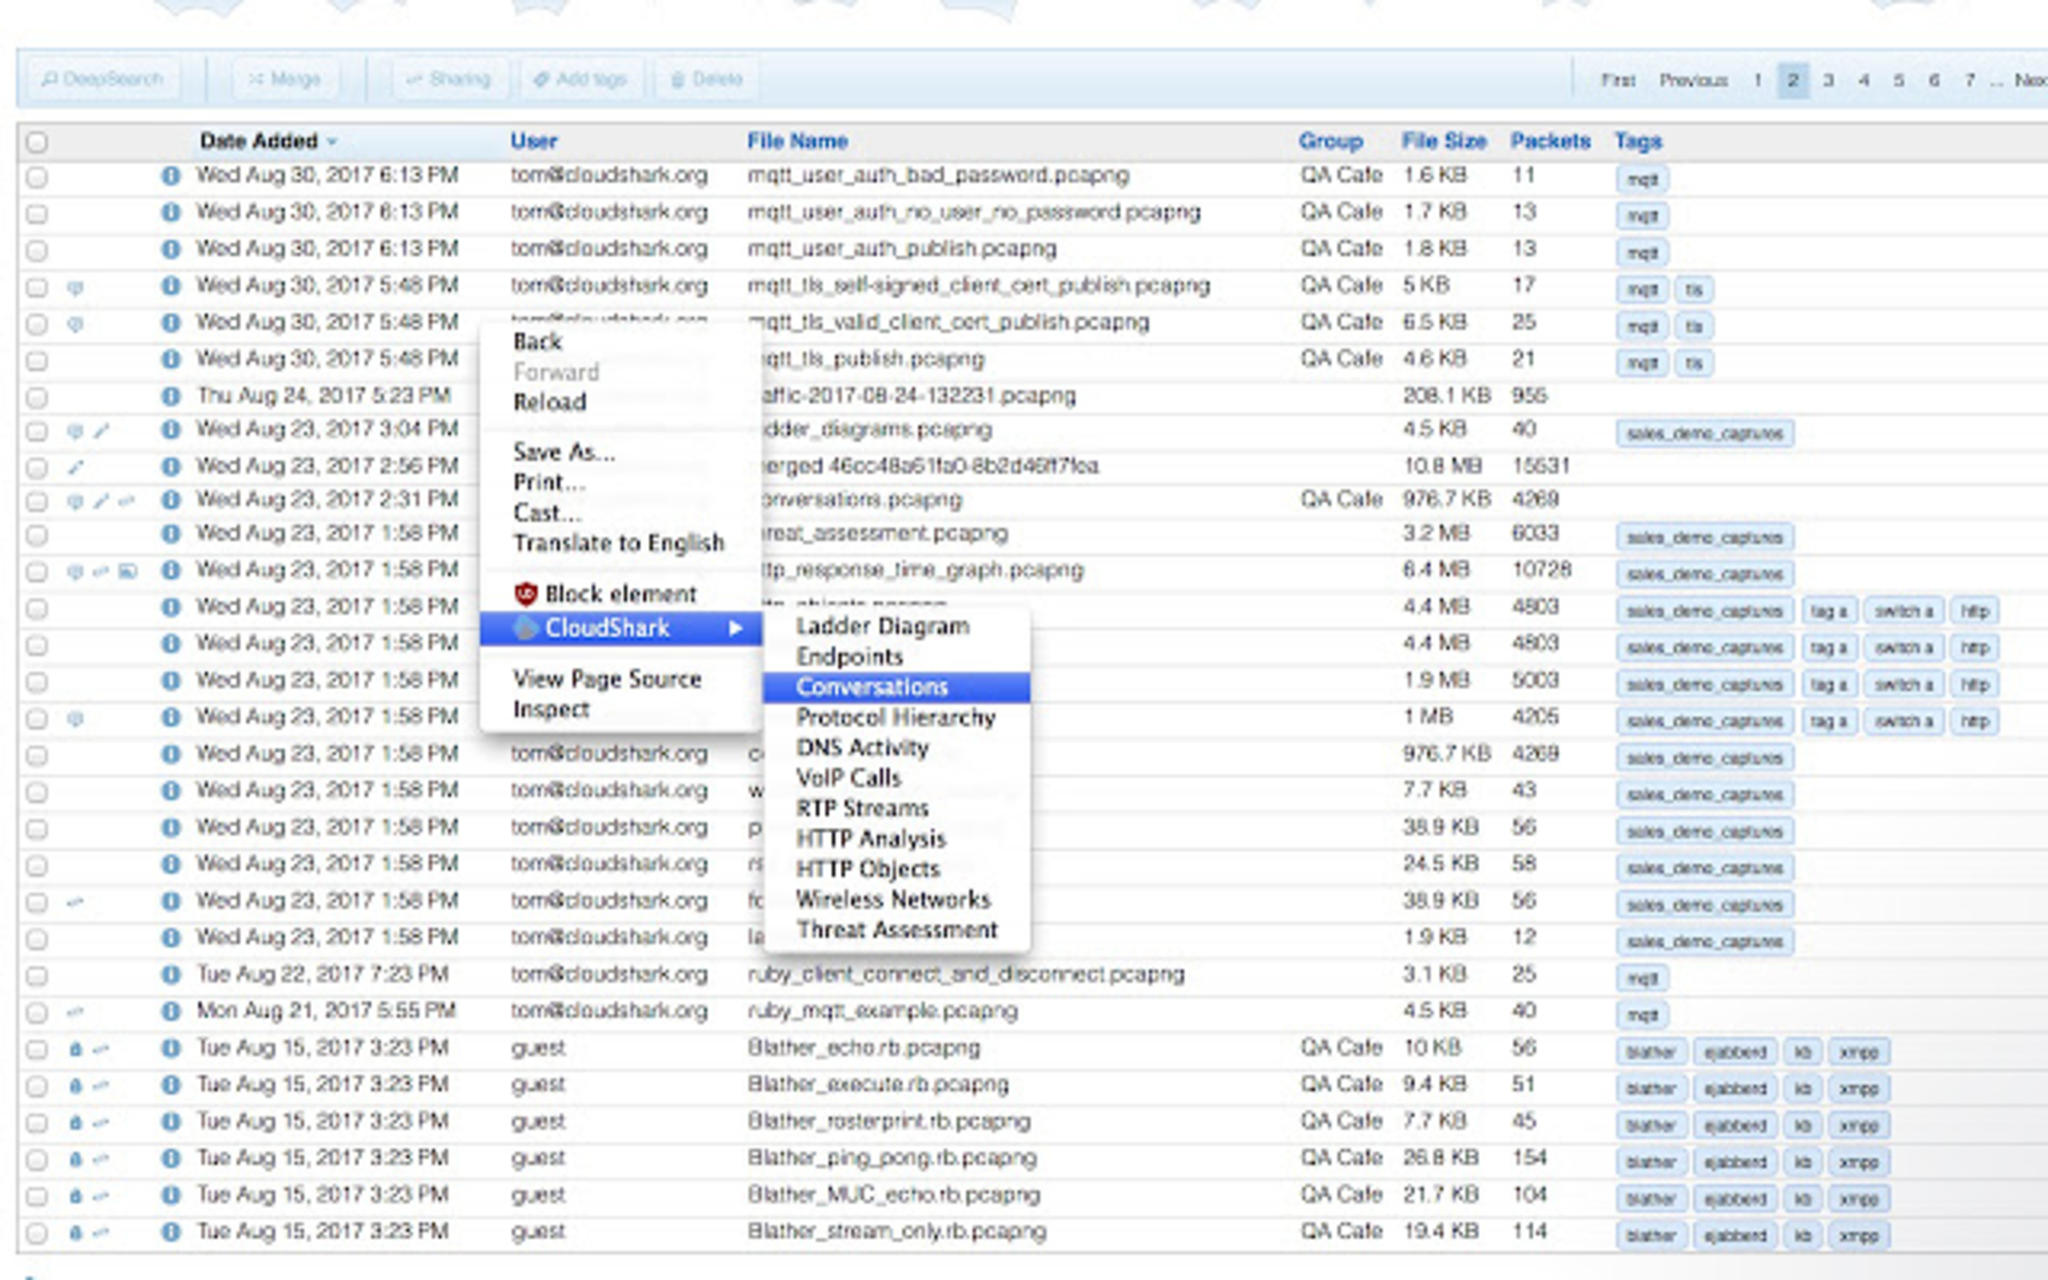Sort by Packets column header
This screenshot has height=1280, width=2048.
(x=1550, y=141)
